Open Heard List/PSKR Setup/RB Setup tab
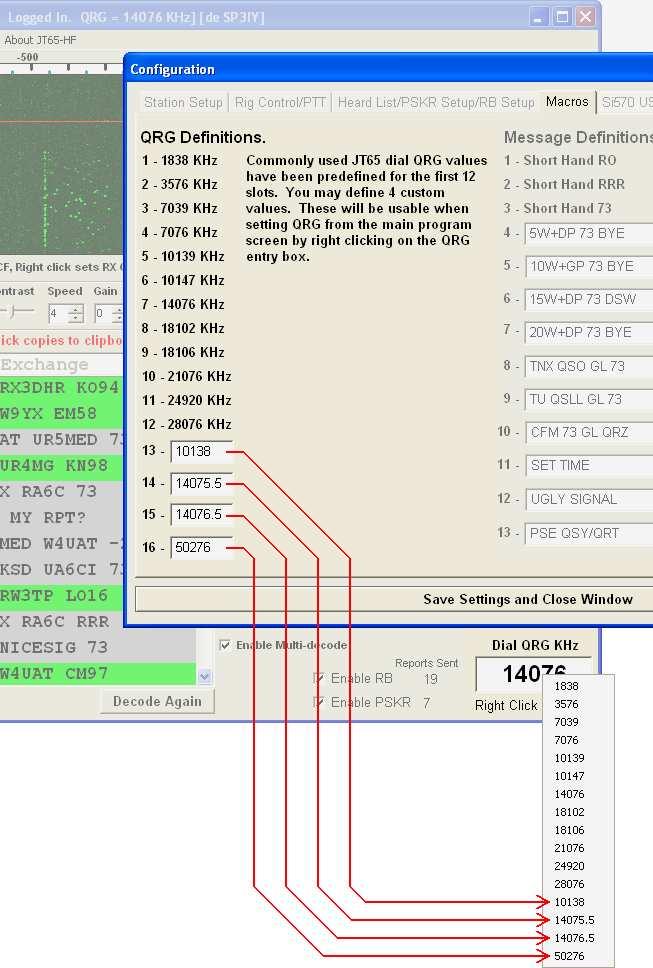 click(436, 102)
